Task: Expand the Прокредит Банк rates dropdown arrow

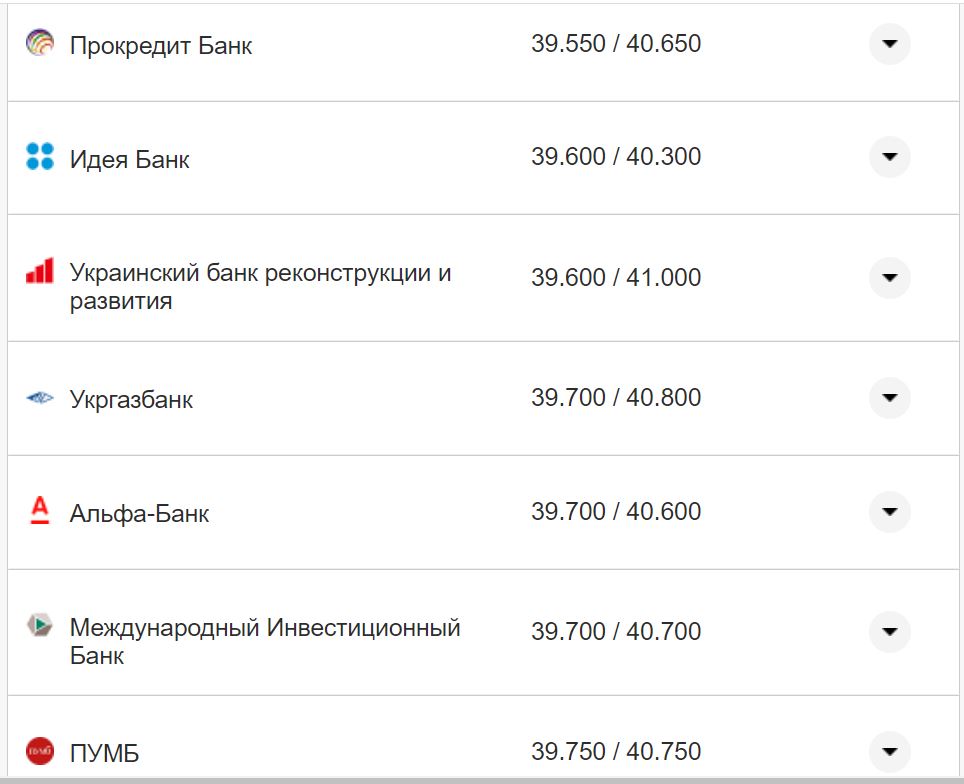Action: (x=889, y=43)
